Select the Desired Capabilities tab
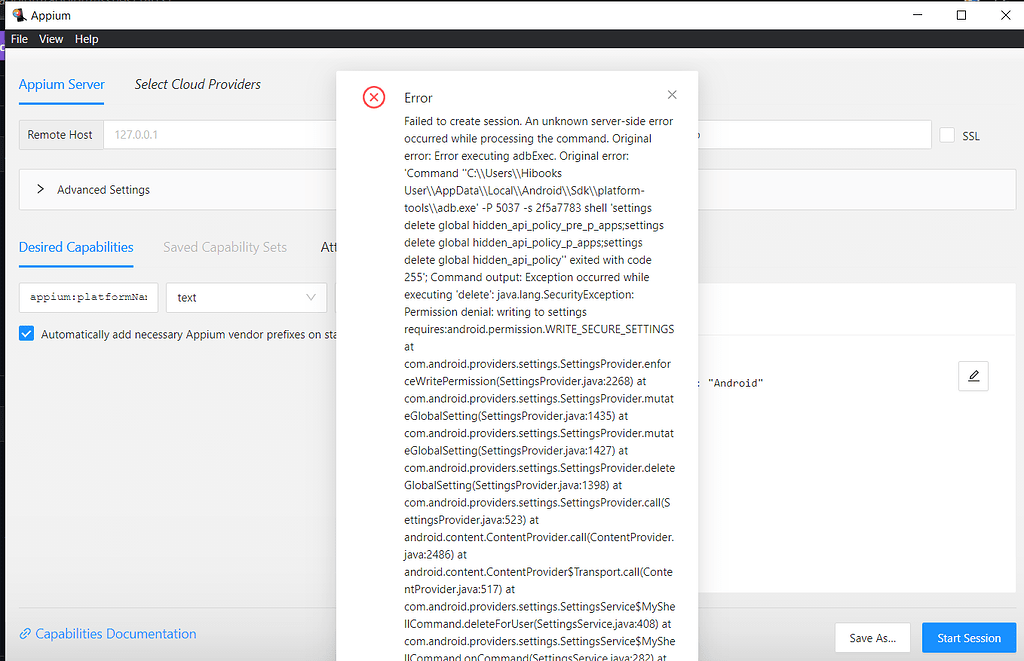The image size is (1024, 661). [76, 247]
